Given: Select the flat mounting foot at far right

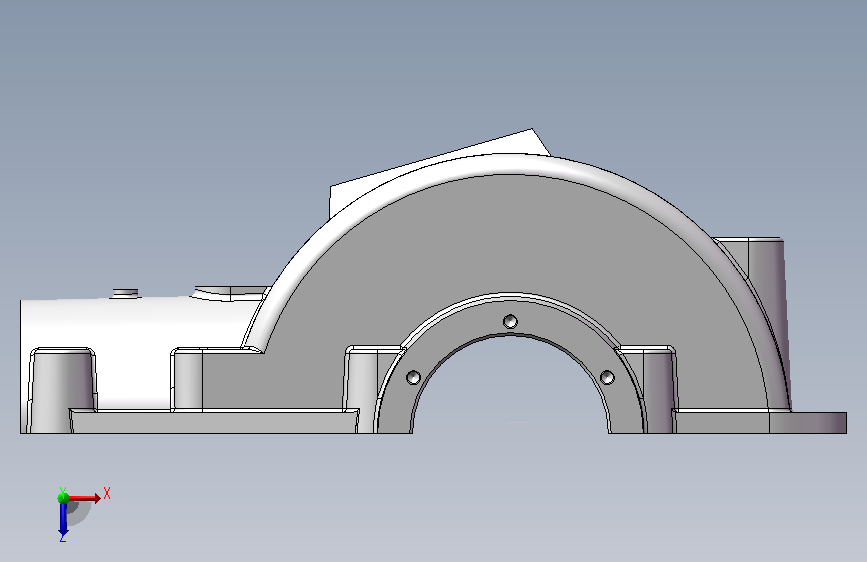Looking at the screenshot, I should [807, 423].
